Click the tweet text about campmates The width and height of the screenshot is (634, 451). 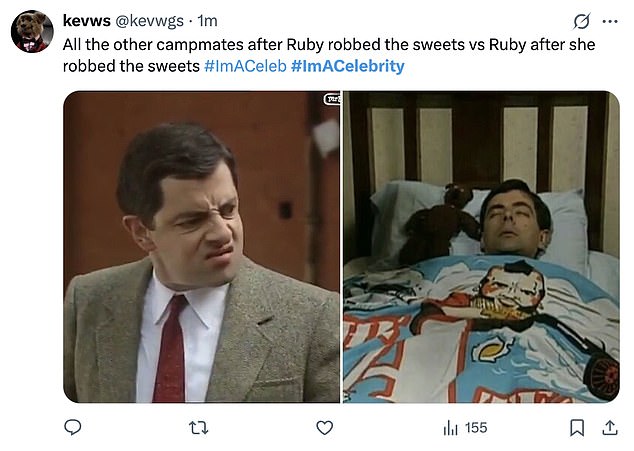pos(300,44)
